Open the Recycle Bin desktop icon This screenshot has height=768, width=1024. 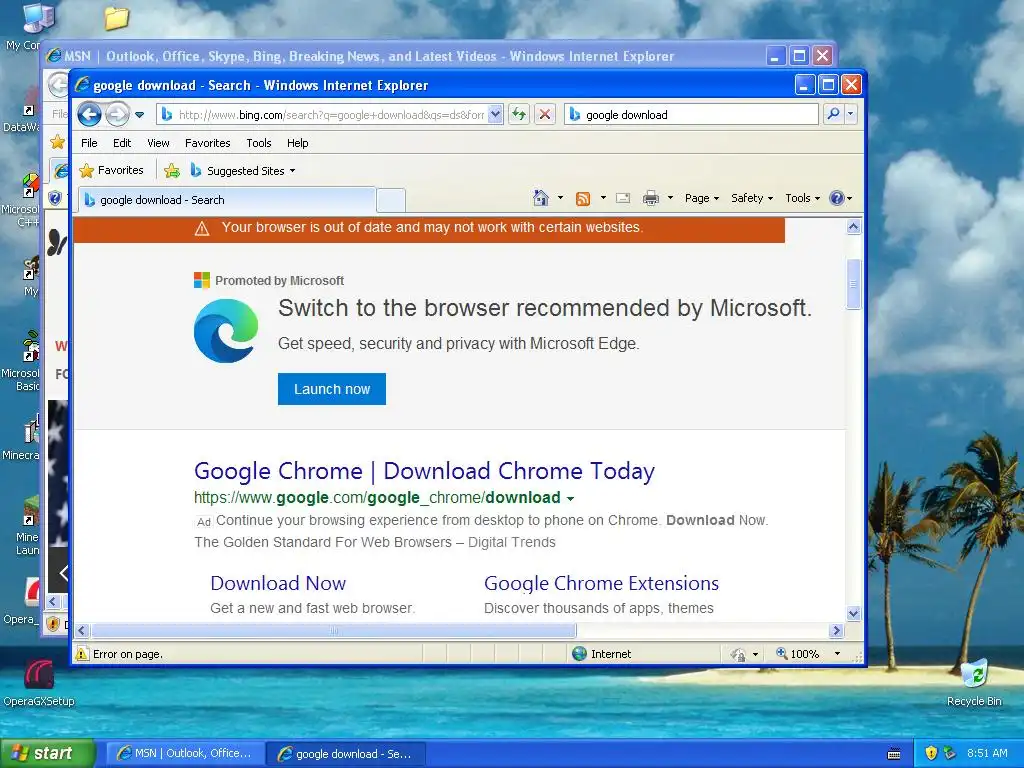coord(974,682)
